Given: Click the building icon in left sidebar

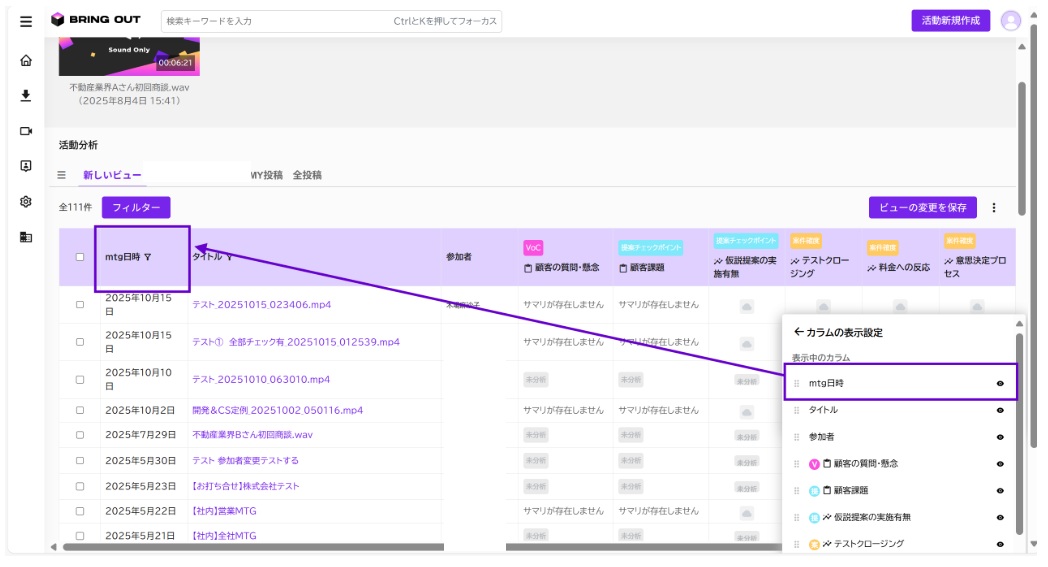Looking at the screenshot, I should 26,237.
